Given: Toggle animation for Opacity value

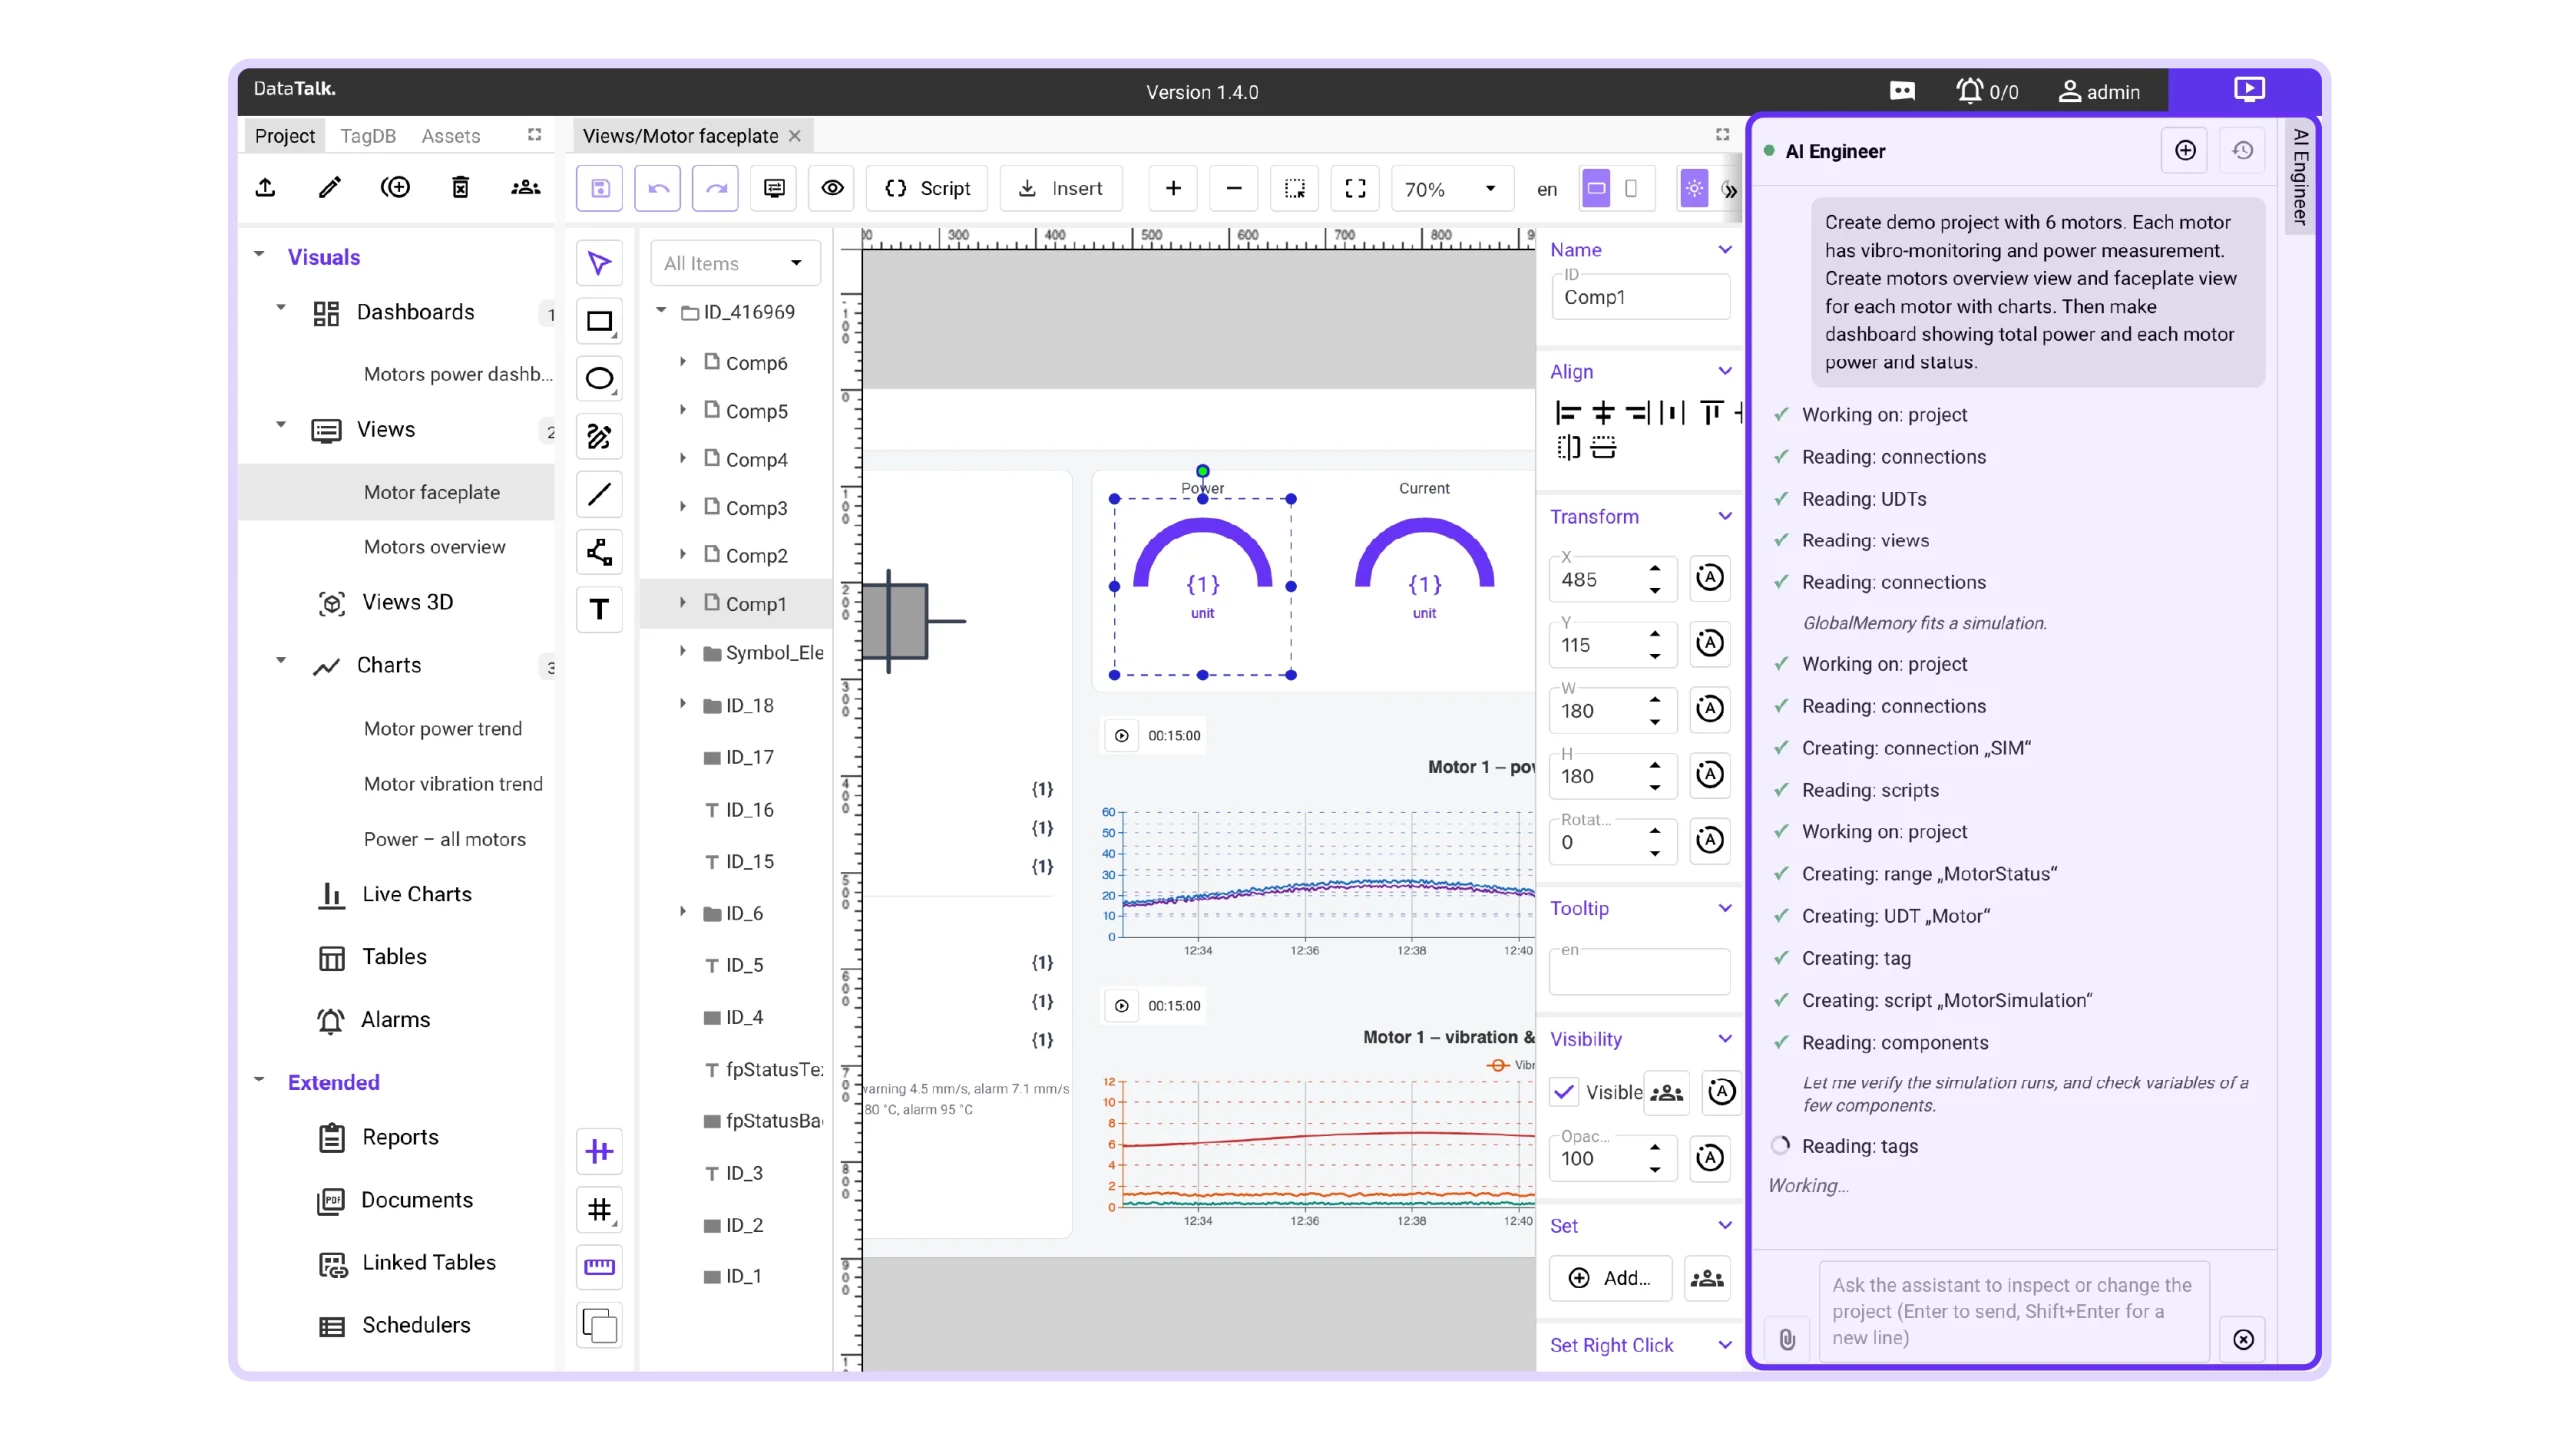Looking at the screenshot, I should (x=1710, y=1158).
